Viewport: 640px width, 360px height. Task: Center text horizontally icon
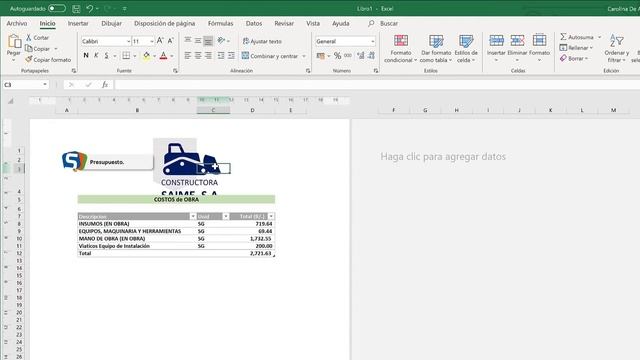[x=198, y=56]
